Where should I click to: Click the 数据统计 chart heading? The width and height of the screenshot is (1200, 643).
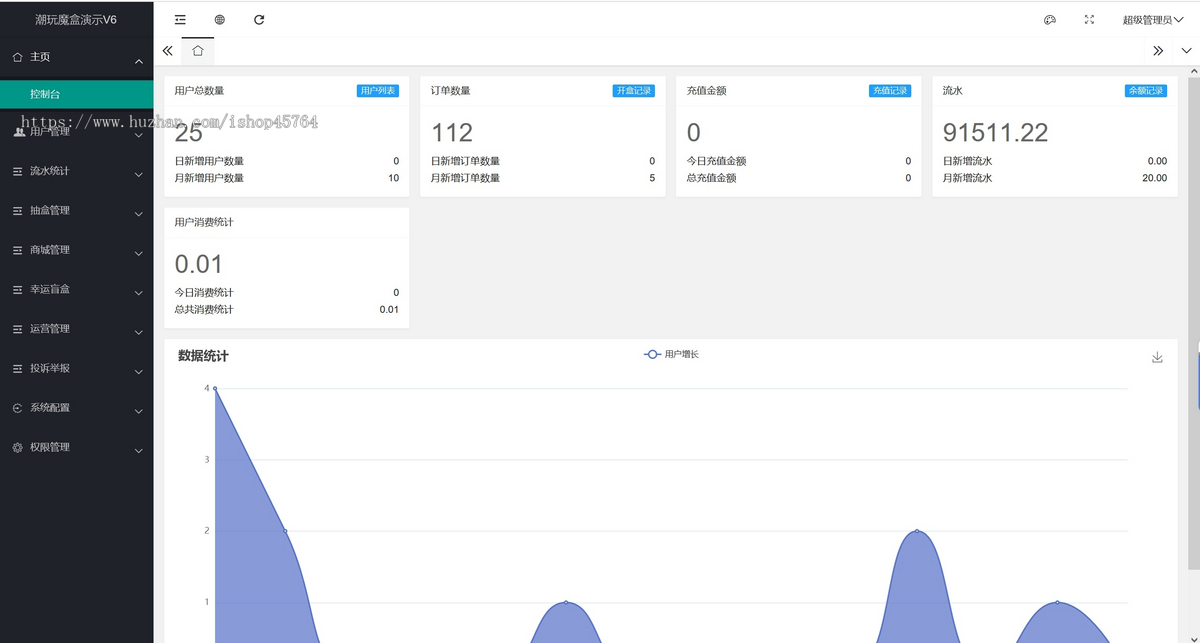203,355
